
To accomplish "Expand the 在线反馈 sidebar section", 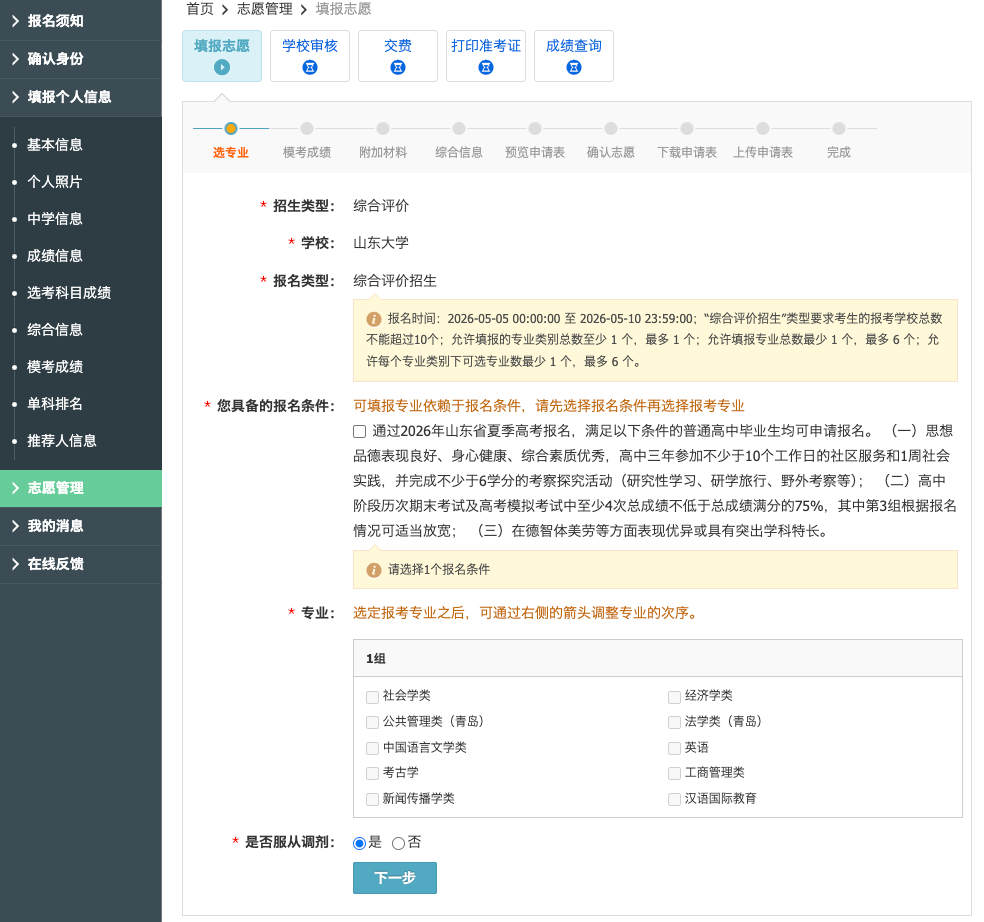I will 81,564.
